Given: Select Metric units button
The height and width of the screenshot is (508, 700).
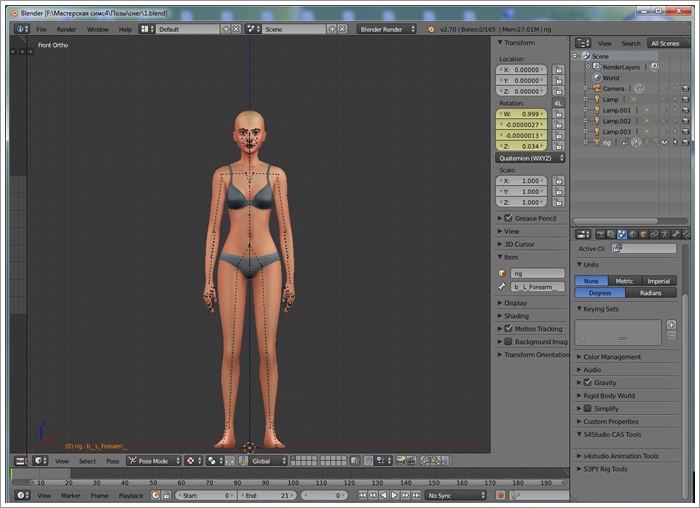Looking at the screenshot, I should pos(624,281).
